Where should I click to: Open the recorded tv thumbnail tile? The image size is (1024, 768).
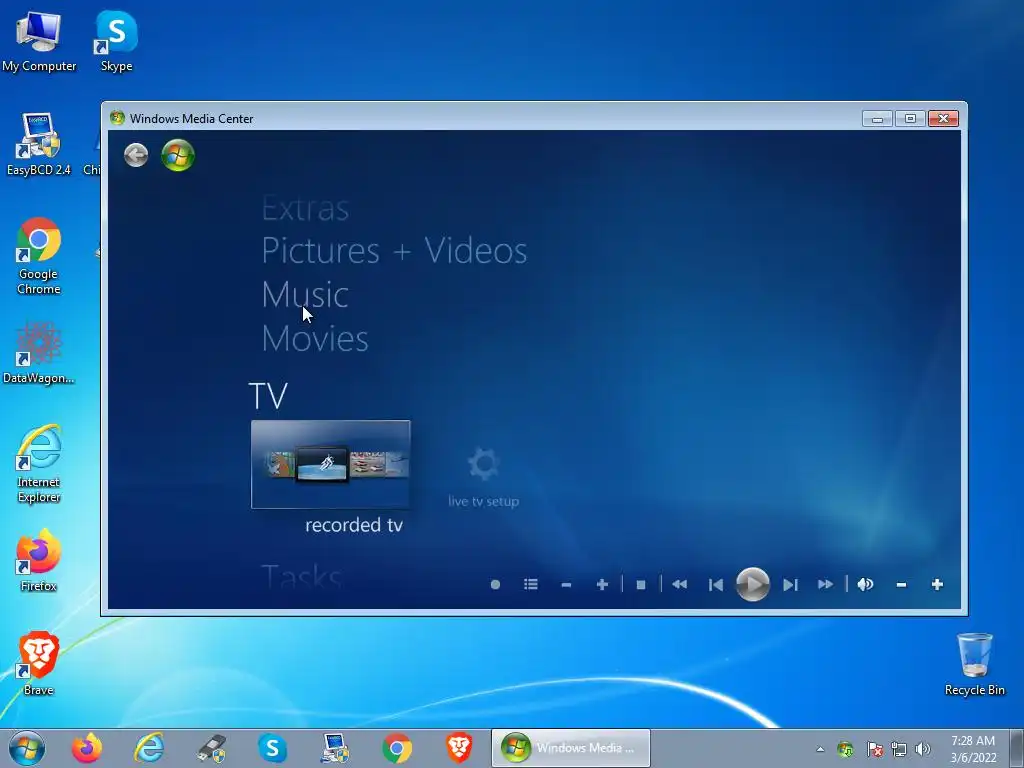(x=330, y=464)
